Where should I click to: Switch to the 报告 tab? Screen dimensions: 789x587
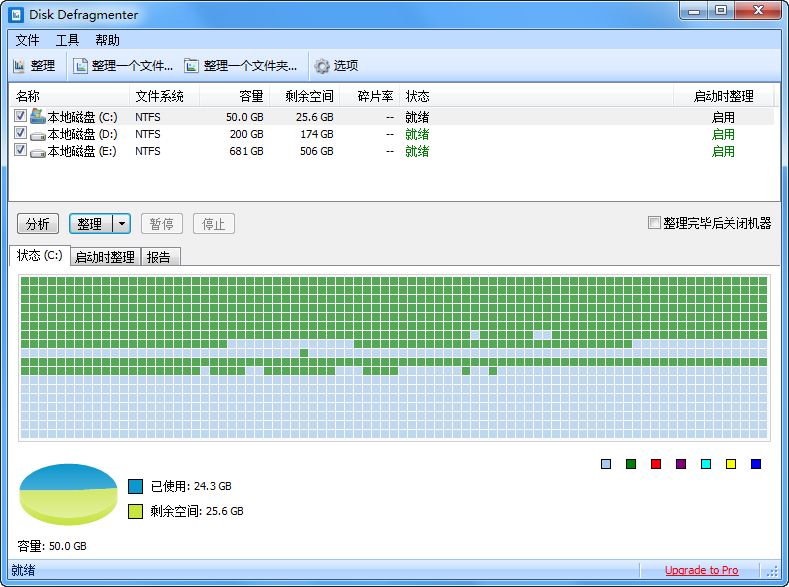(x=159, y=257)
